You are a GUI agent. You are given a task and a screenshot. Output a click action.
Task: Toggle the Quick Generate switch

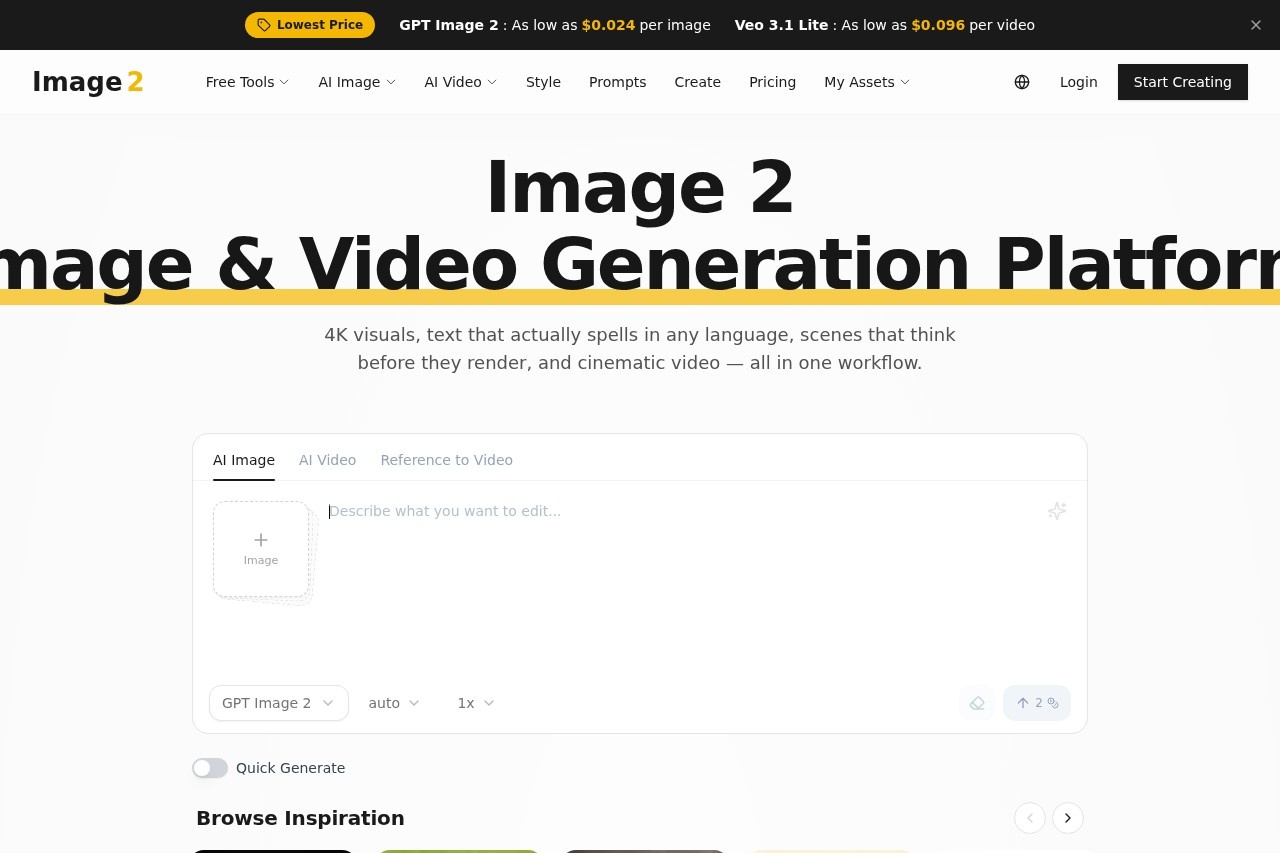[x=210, y=768]
